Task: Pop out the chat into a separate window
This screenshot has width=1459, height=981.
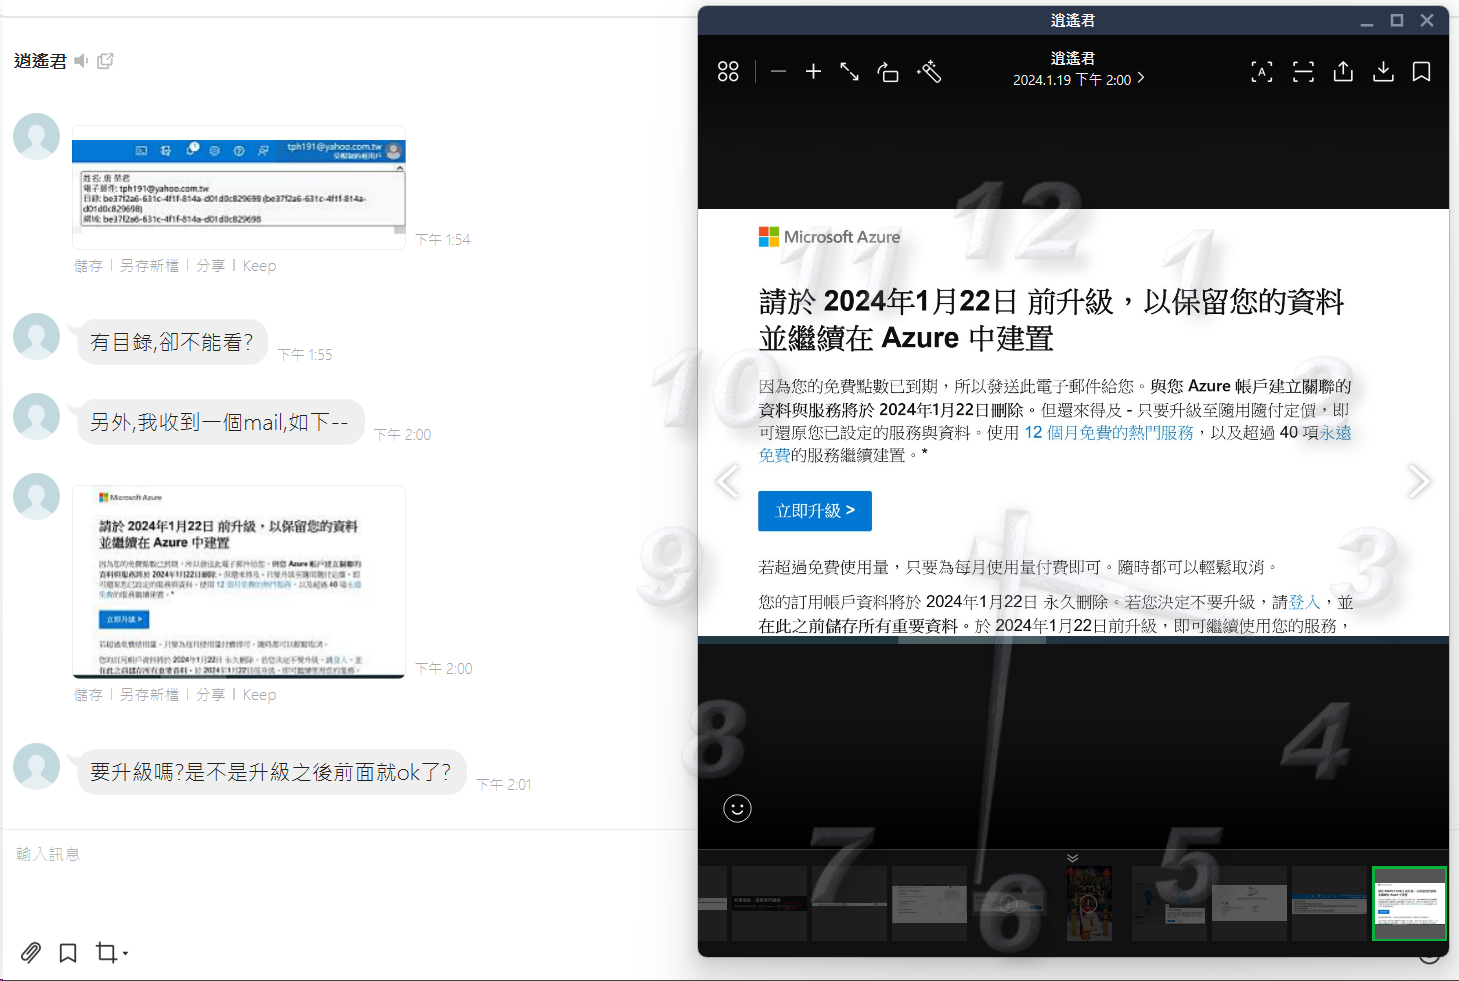Action: pos(105,61)
